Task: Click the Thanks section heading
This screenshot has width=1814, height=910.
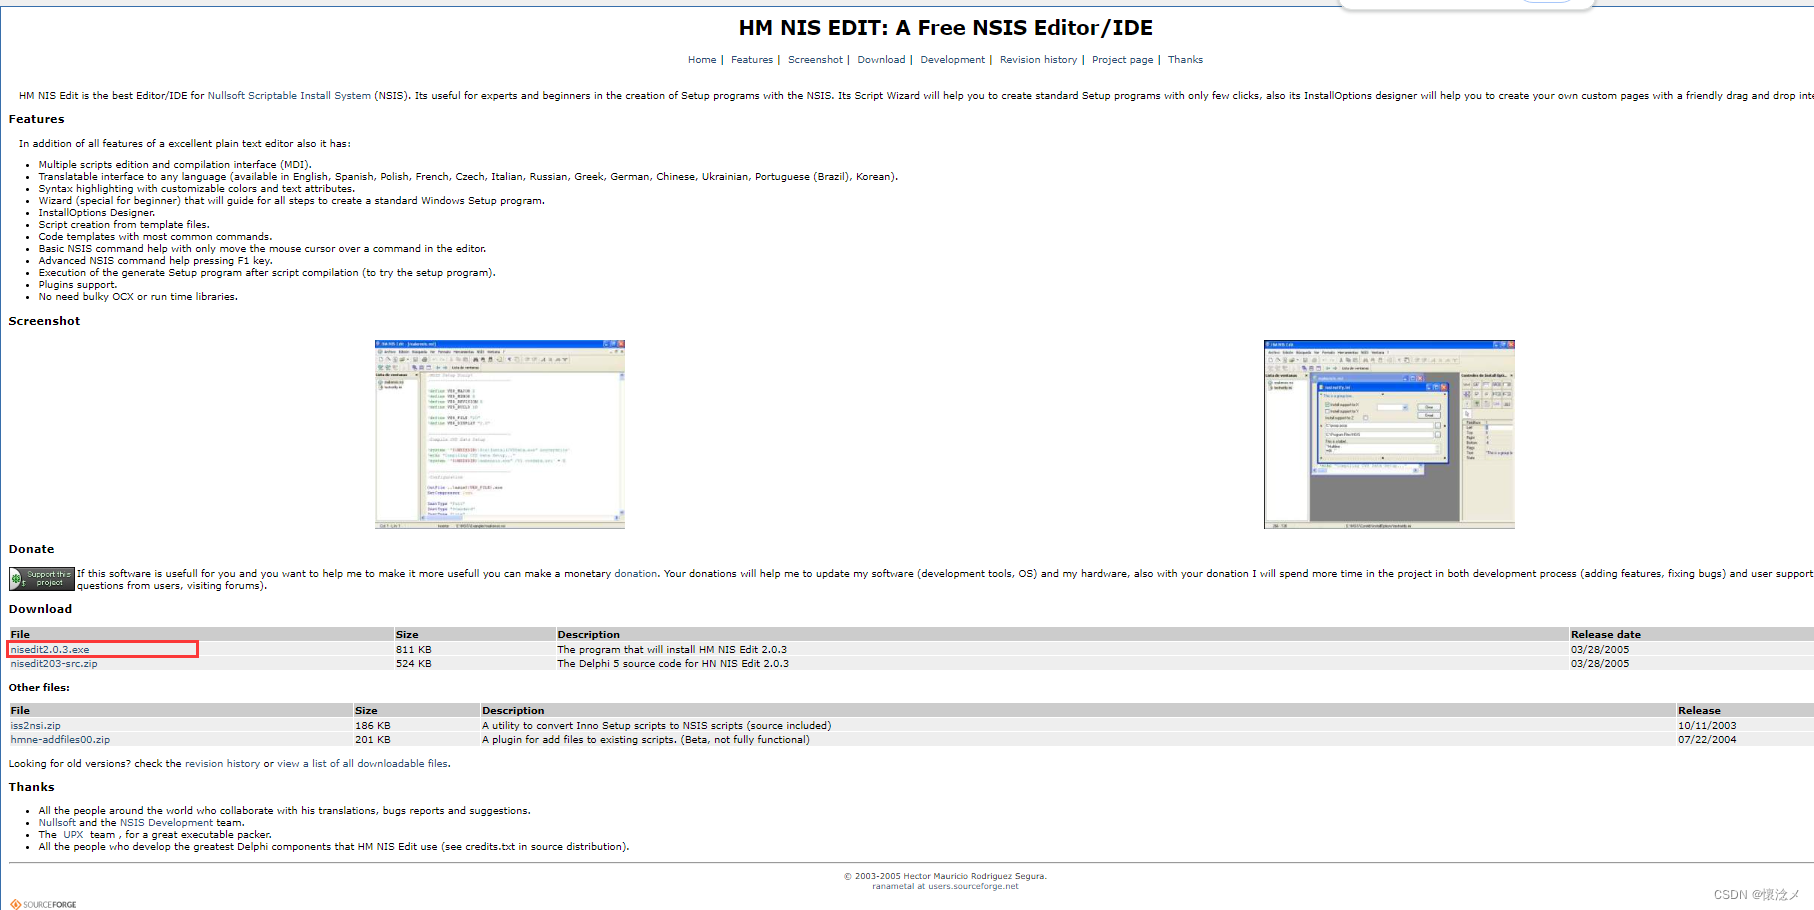Action: [x=31, y=787]
